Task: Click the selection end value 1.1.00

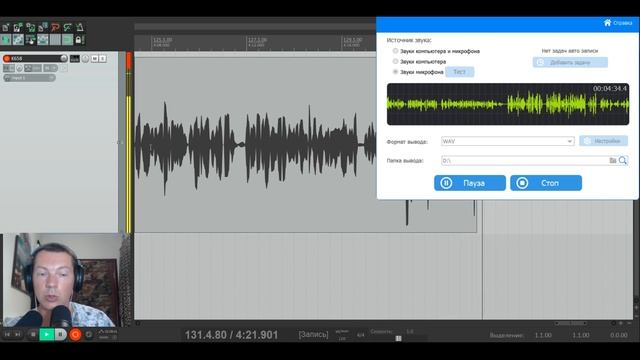Action: [x=580, y=335]
